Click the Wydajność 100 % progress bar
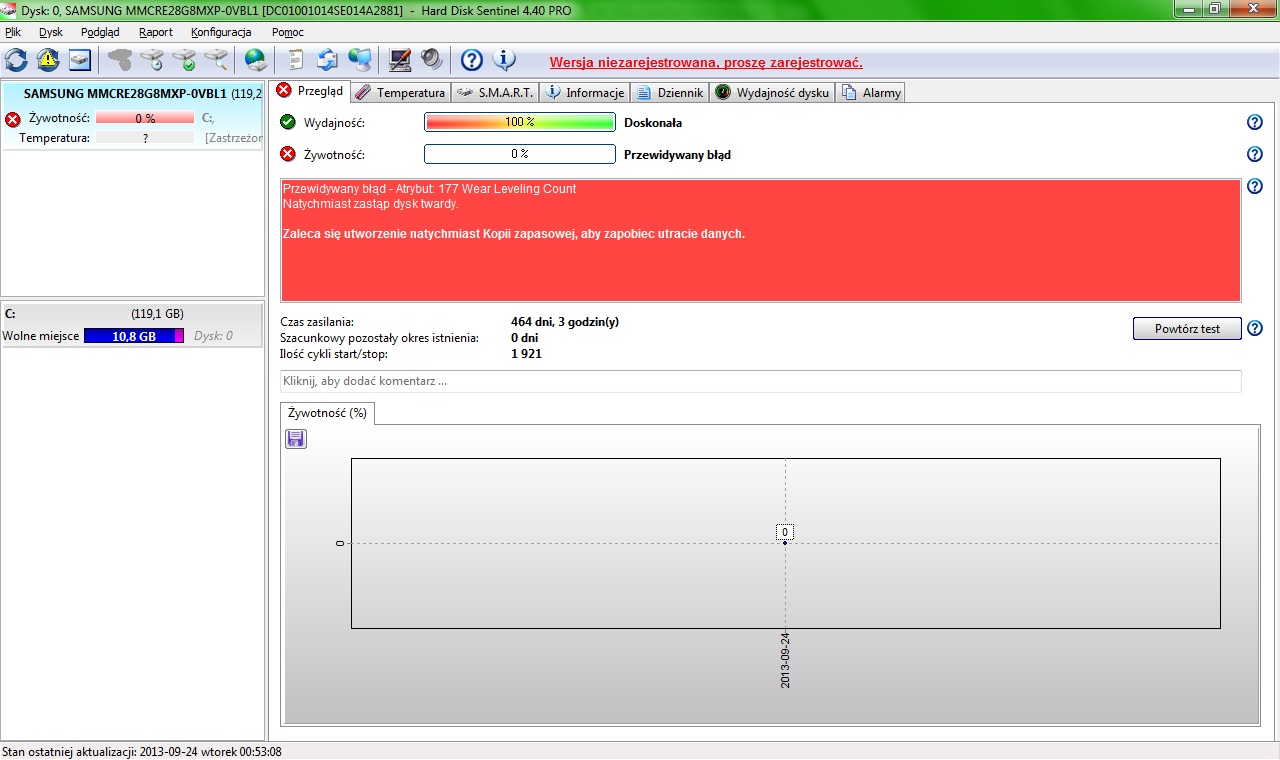The width and height of the screenshot is (1280, 760). pos(519,122)
